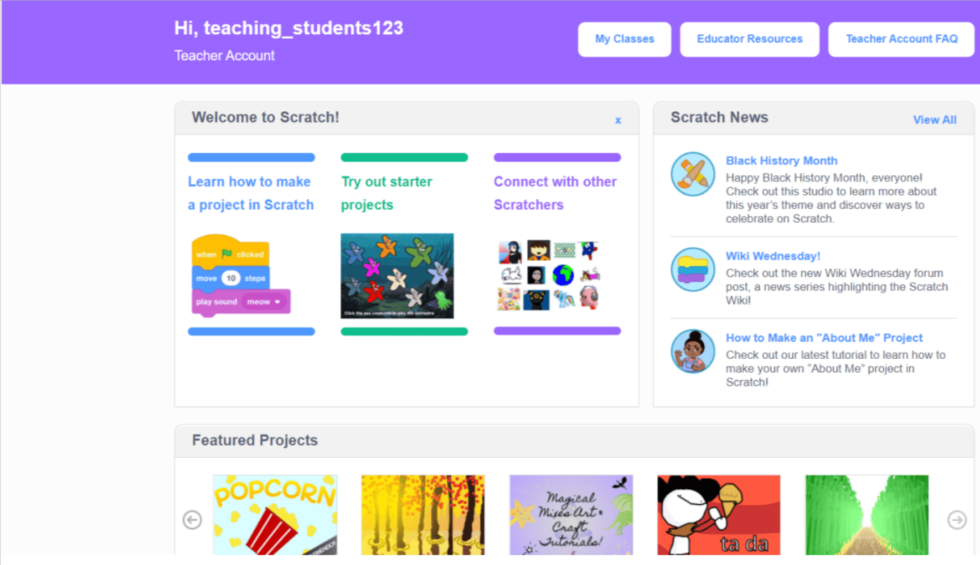
Task: Click the Wiki Wednesday forum post description
Action: tap(837, 287)
